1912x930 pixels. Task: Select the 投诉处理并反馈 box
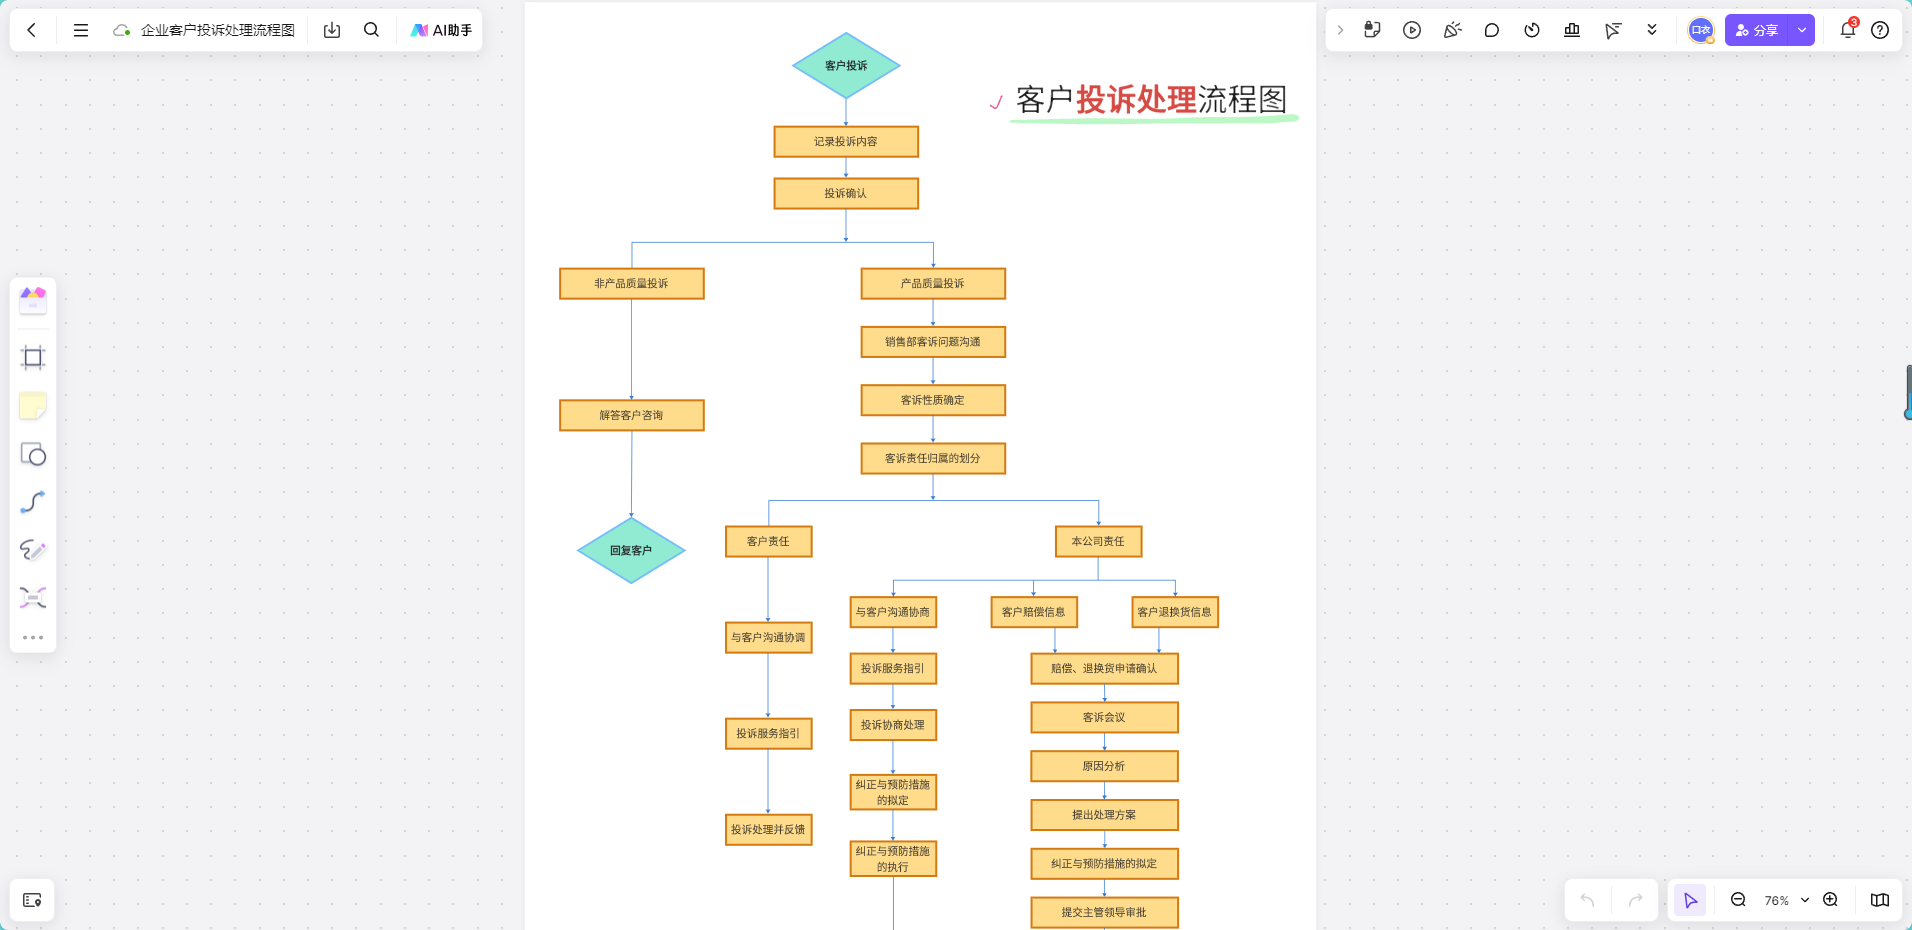pos(768,829)
